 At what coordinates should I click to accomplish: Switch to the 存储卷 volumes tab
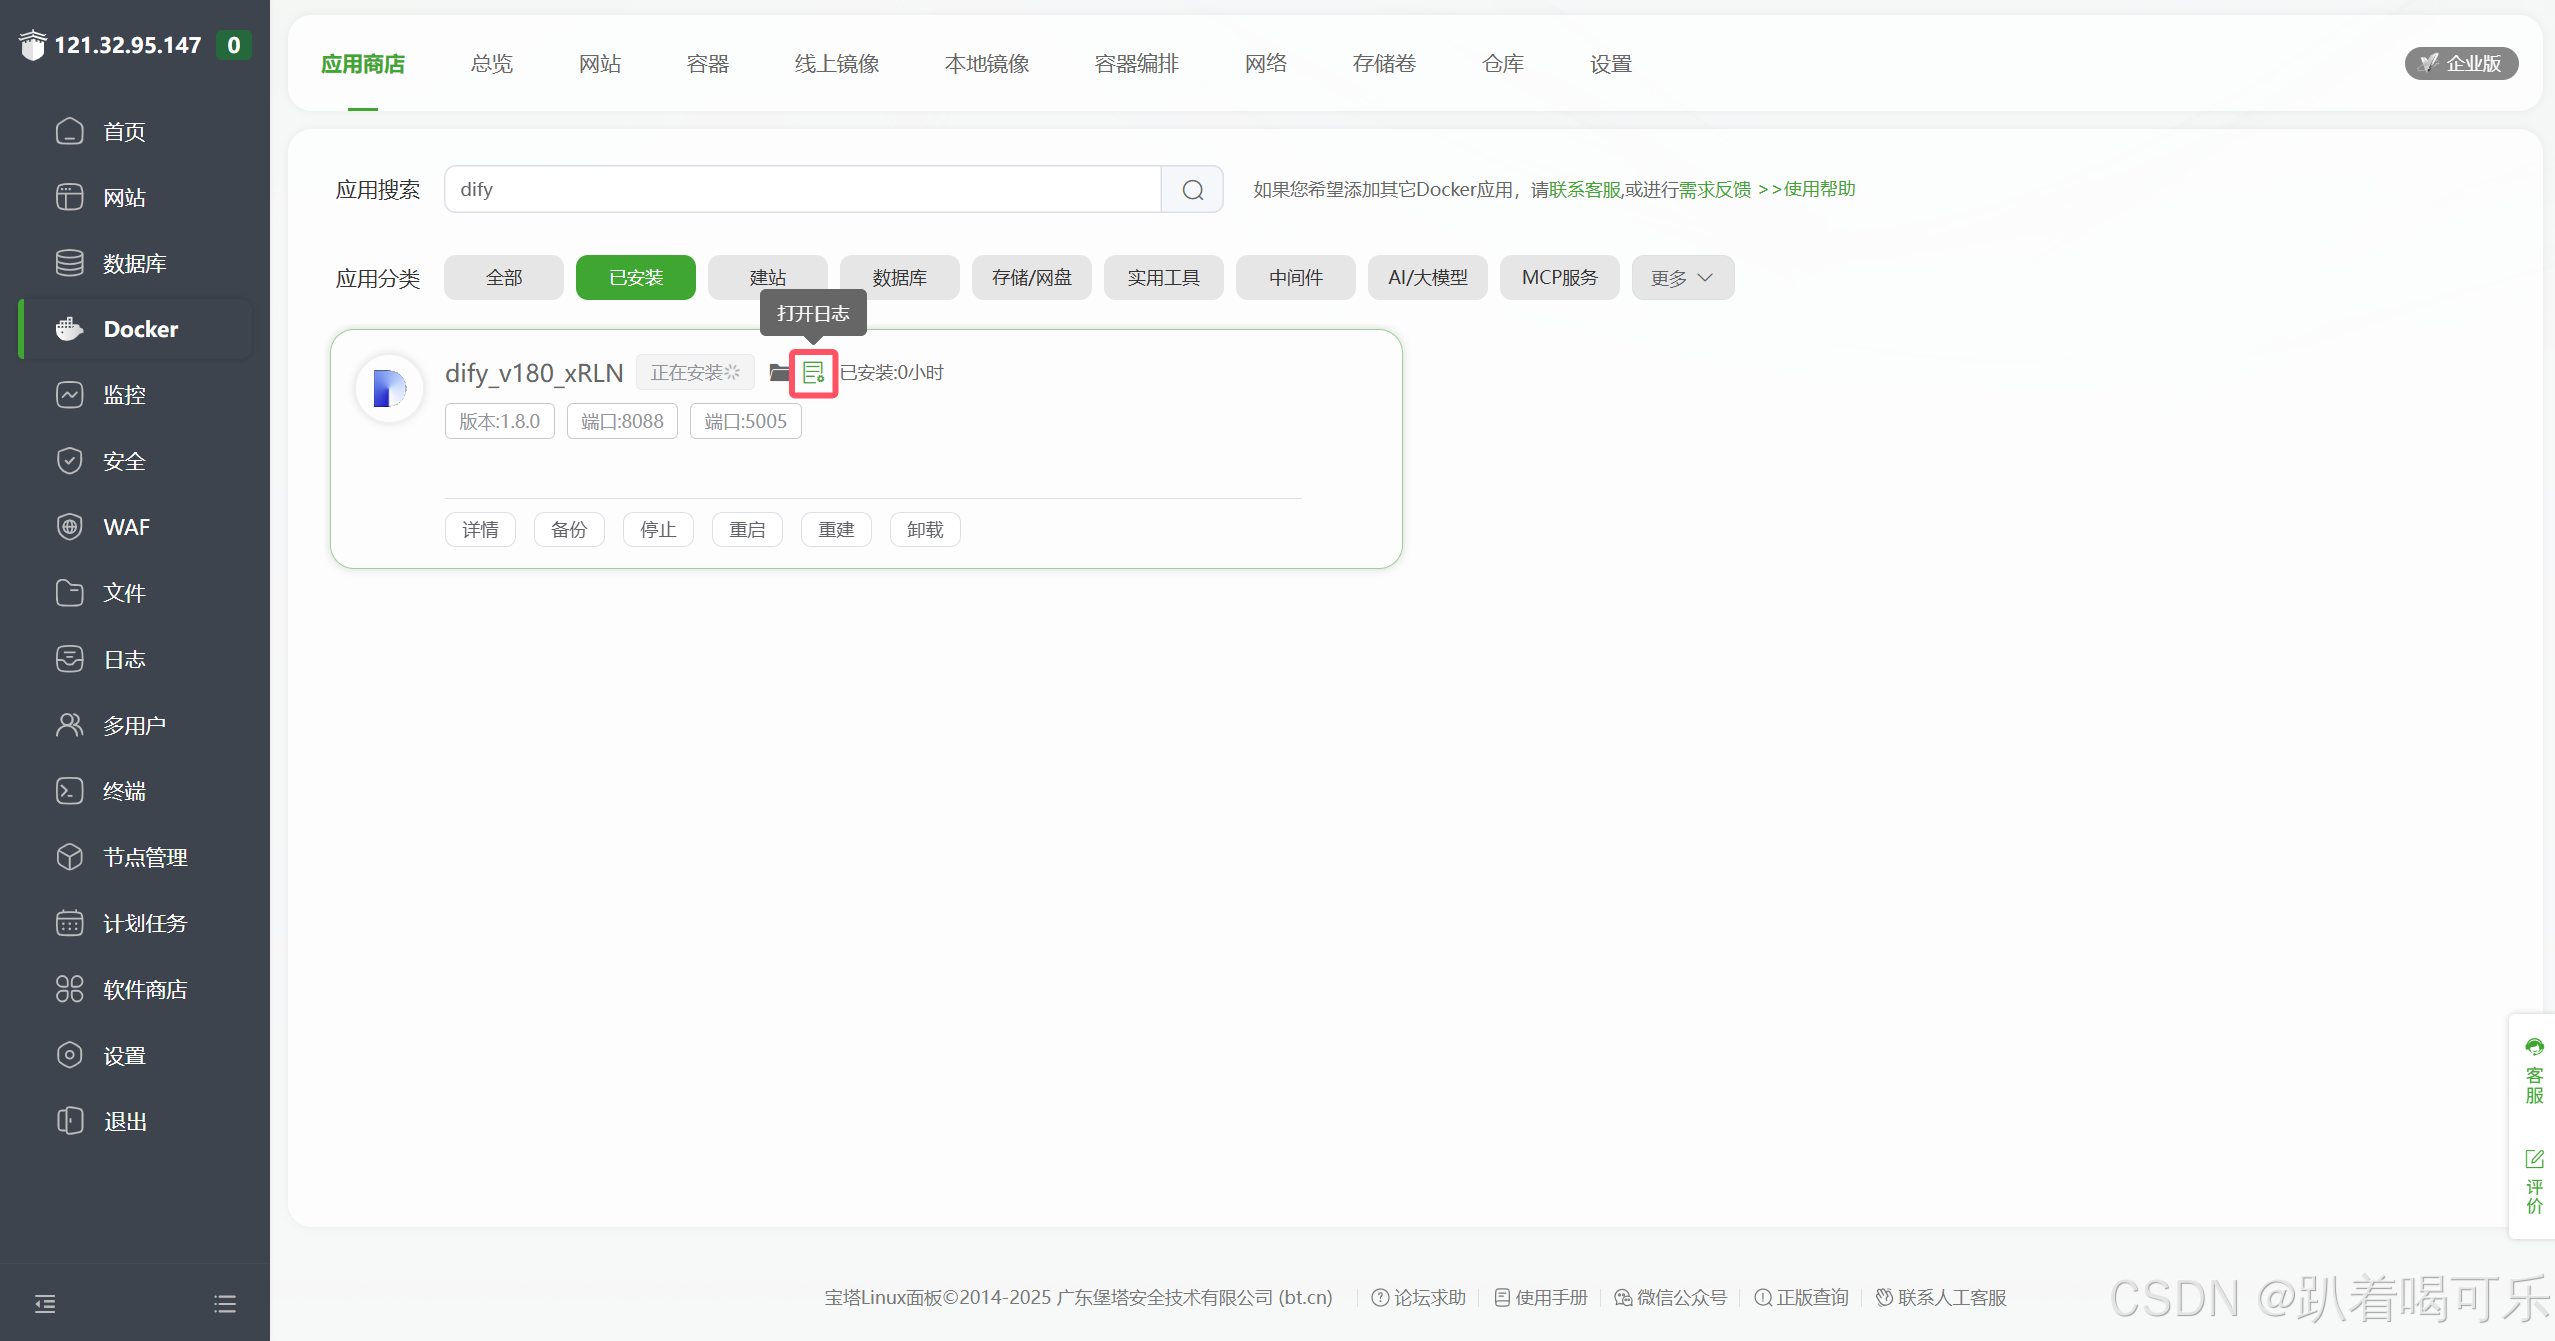[1385, 64]
